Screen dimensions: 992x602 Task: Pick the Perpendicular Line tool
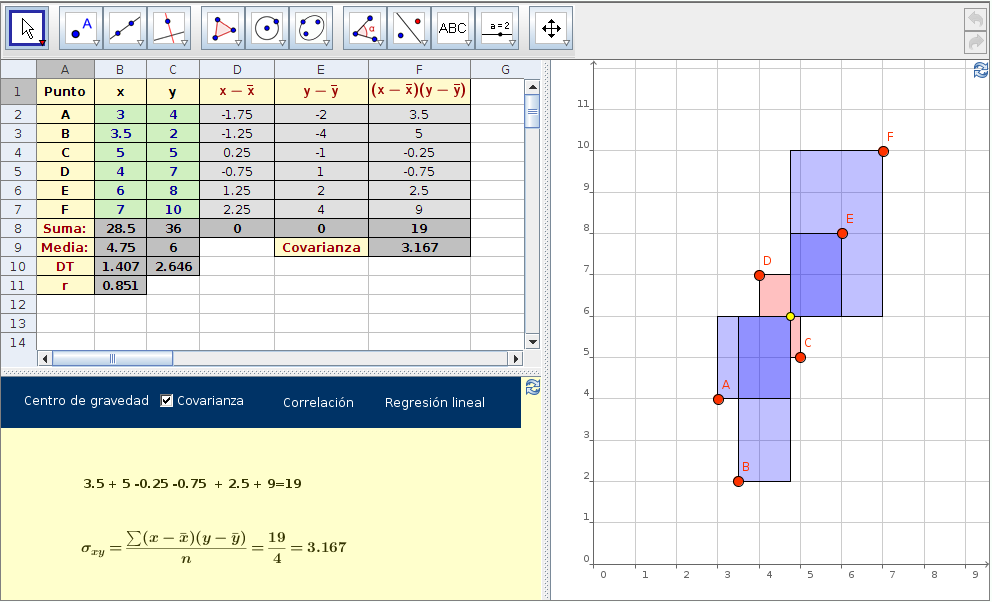tap(169, 28)
